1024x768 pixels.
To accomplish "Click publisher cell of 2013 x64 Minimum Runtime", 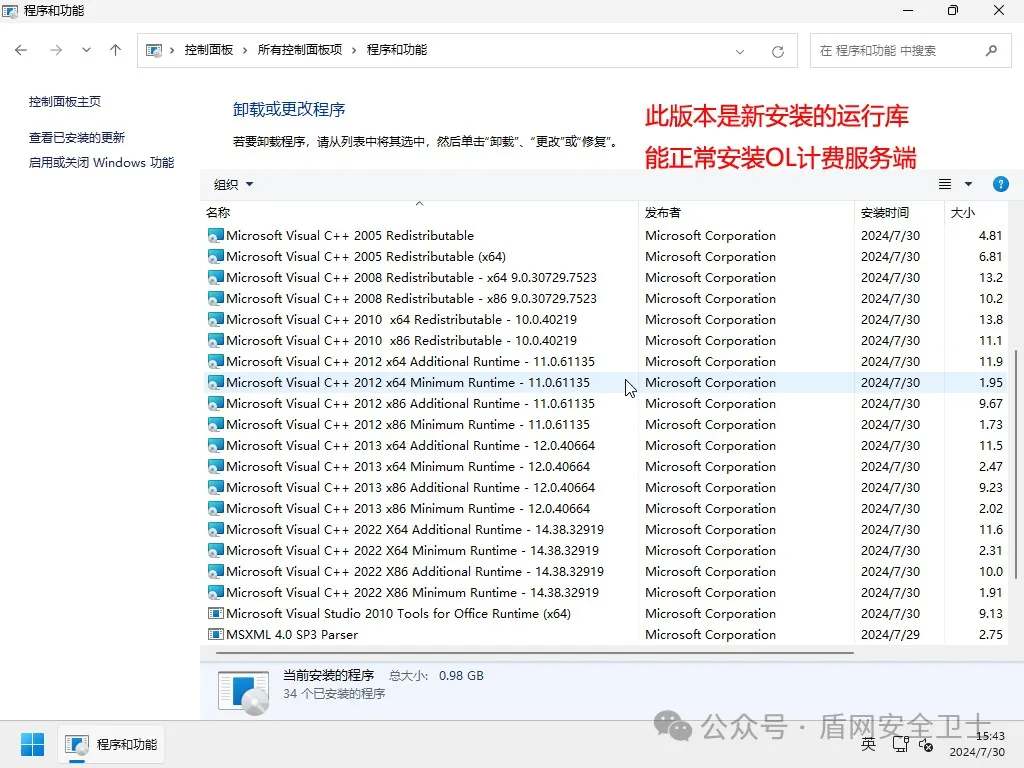I will [x=711, y=466].
